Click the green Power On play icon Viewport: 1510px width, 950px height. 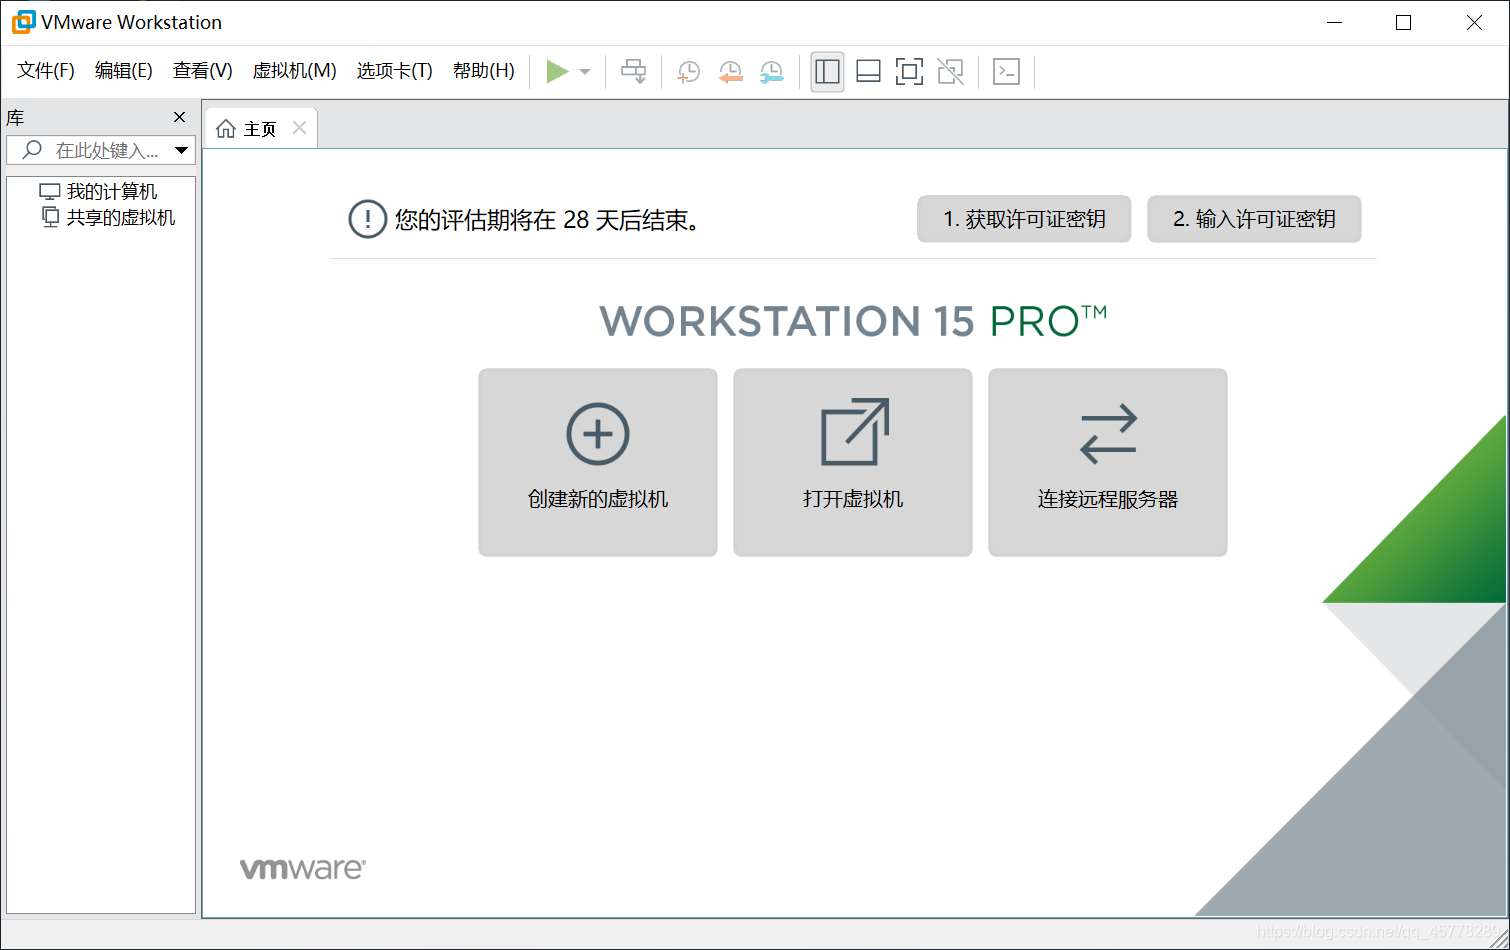click(557, 71)
